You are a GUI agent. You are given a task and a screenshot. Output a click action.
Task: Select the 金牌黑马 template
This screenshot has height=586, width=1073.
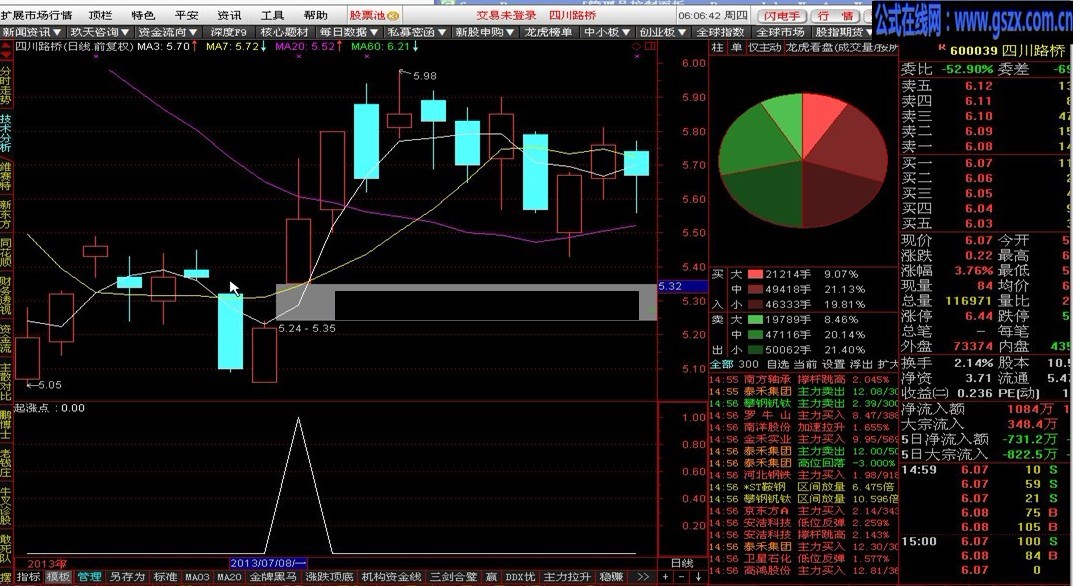[273, 577]
